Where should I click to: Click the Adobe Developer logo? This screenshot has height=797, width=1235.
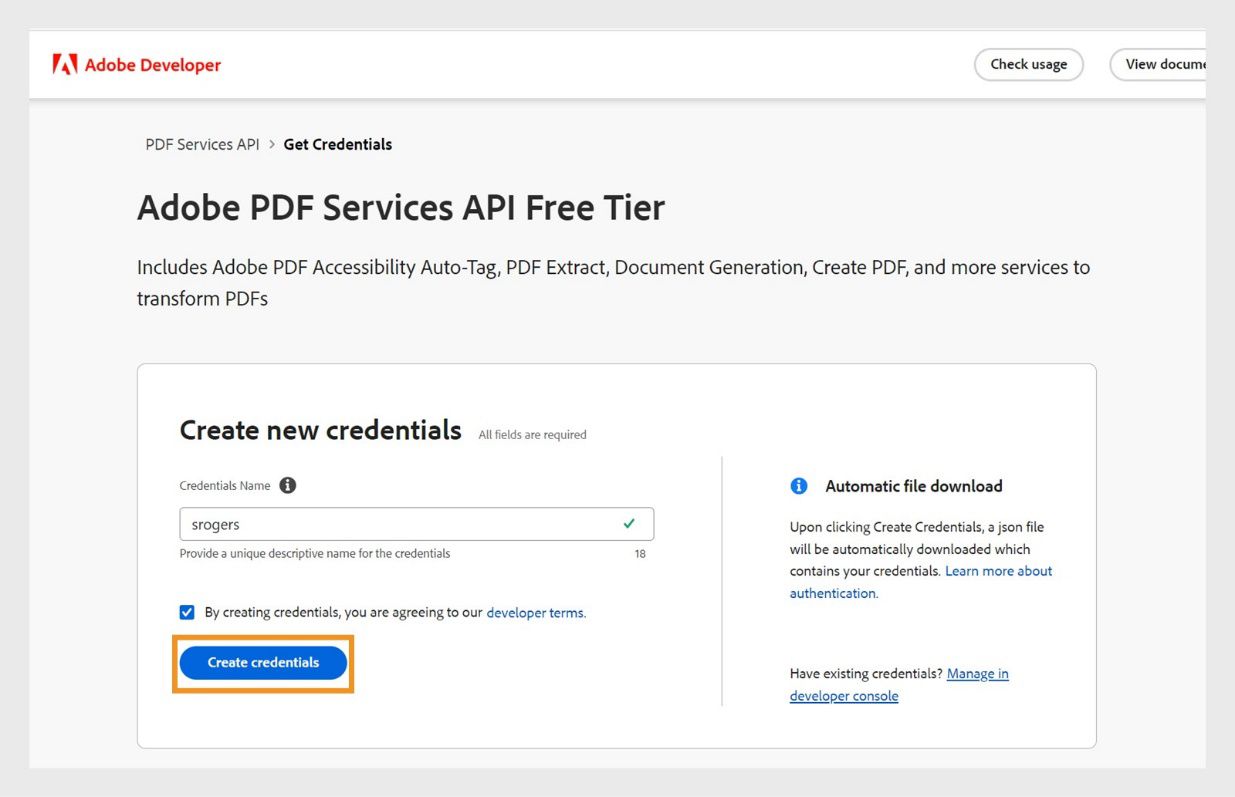click(65, 63)
